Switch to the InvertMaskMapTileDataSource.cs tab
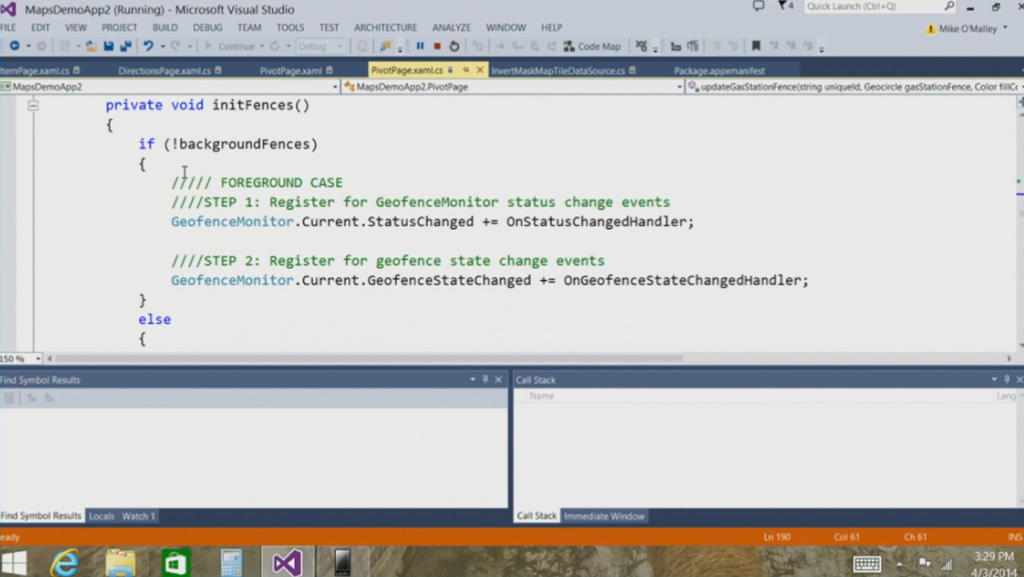 tap(558, 70)
